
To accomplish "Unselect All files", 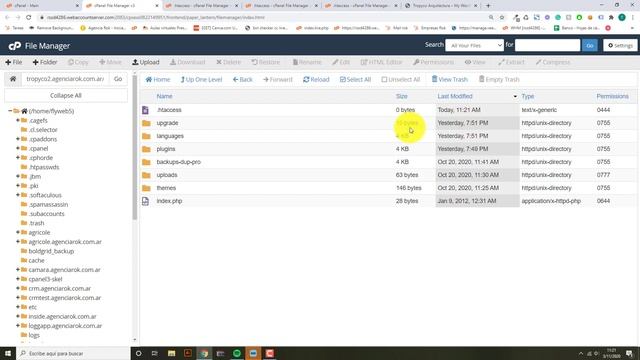I will point(400,79).
